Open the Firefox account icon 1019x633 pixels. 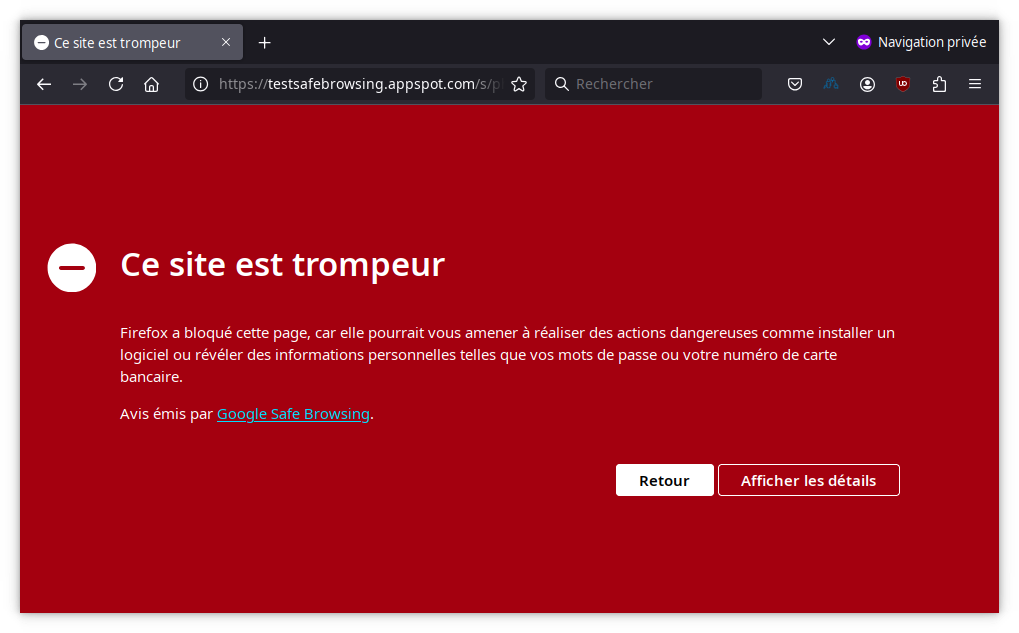point(866,84)
